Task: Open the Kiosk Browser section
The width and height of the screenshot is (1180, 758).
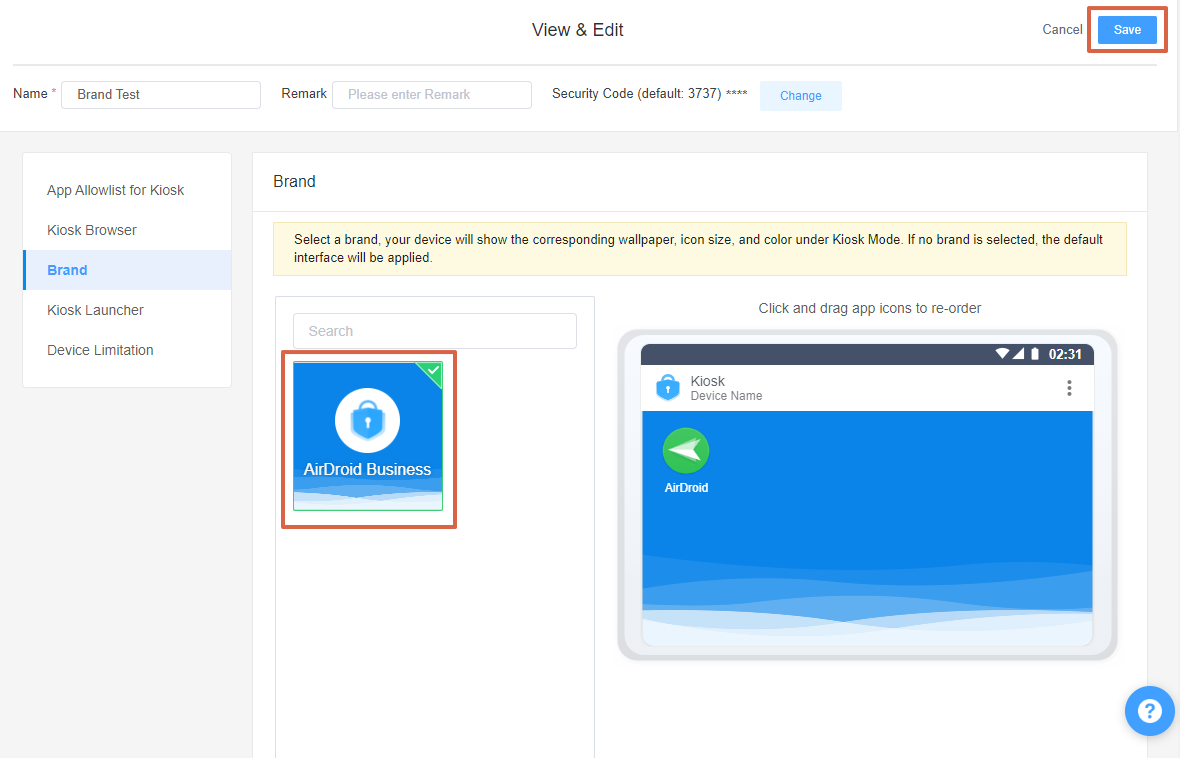Action: click(x=92, y=230)
